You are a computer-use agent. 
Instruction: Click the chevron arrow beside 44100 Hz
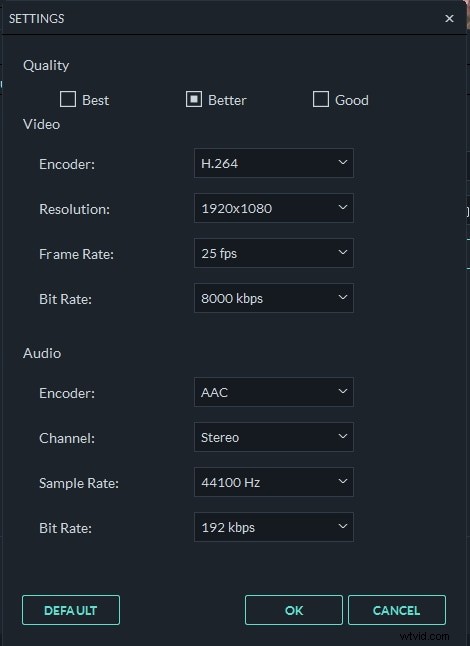tap(342, 481)
